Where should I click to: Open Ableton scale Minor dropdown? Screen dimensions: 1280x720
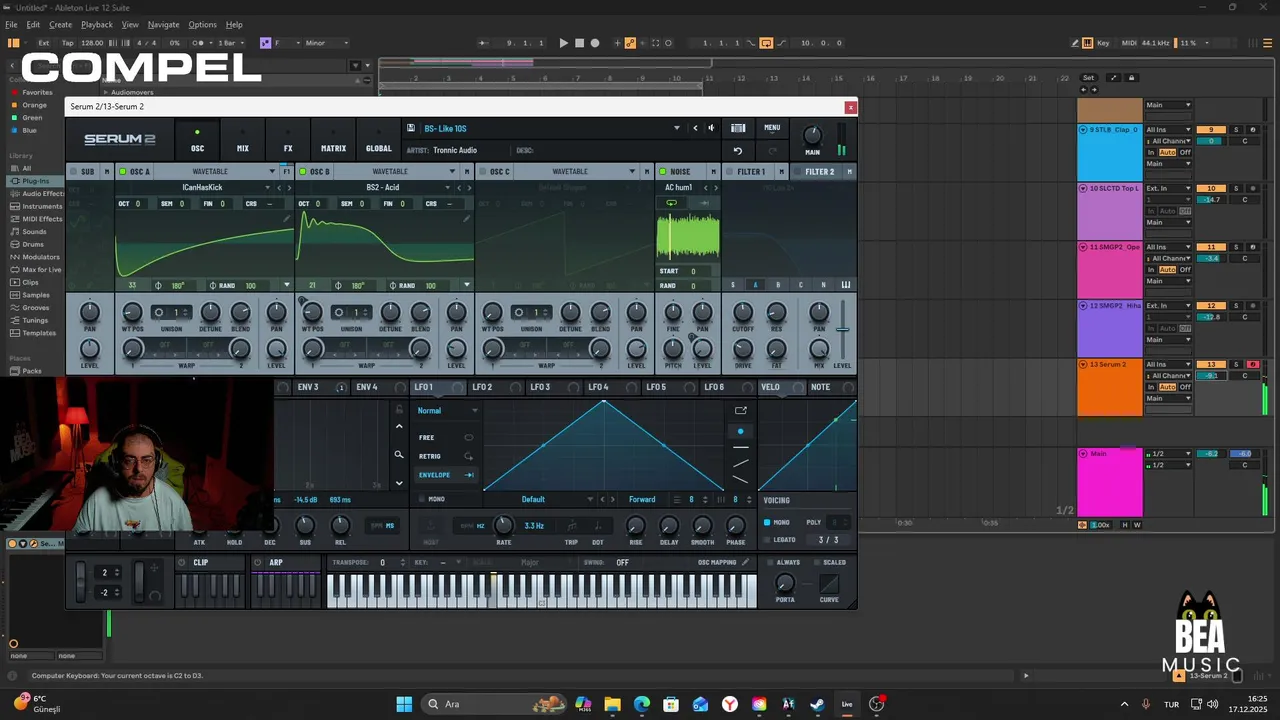(x=327, y=43)
